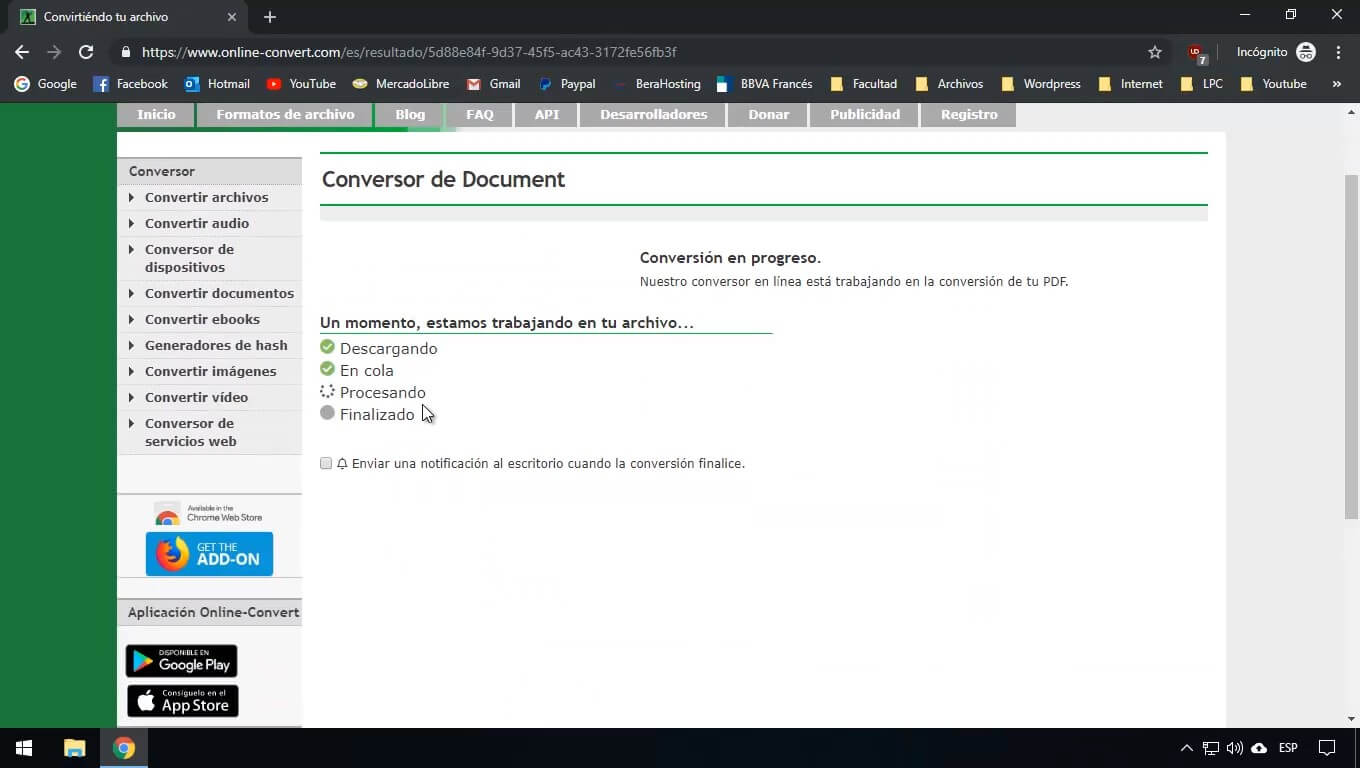
Task: Click the address bar URL
Action: click(409, 52)
